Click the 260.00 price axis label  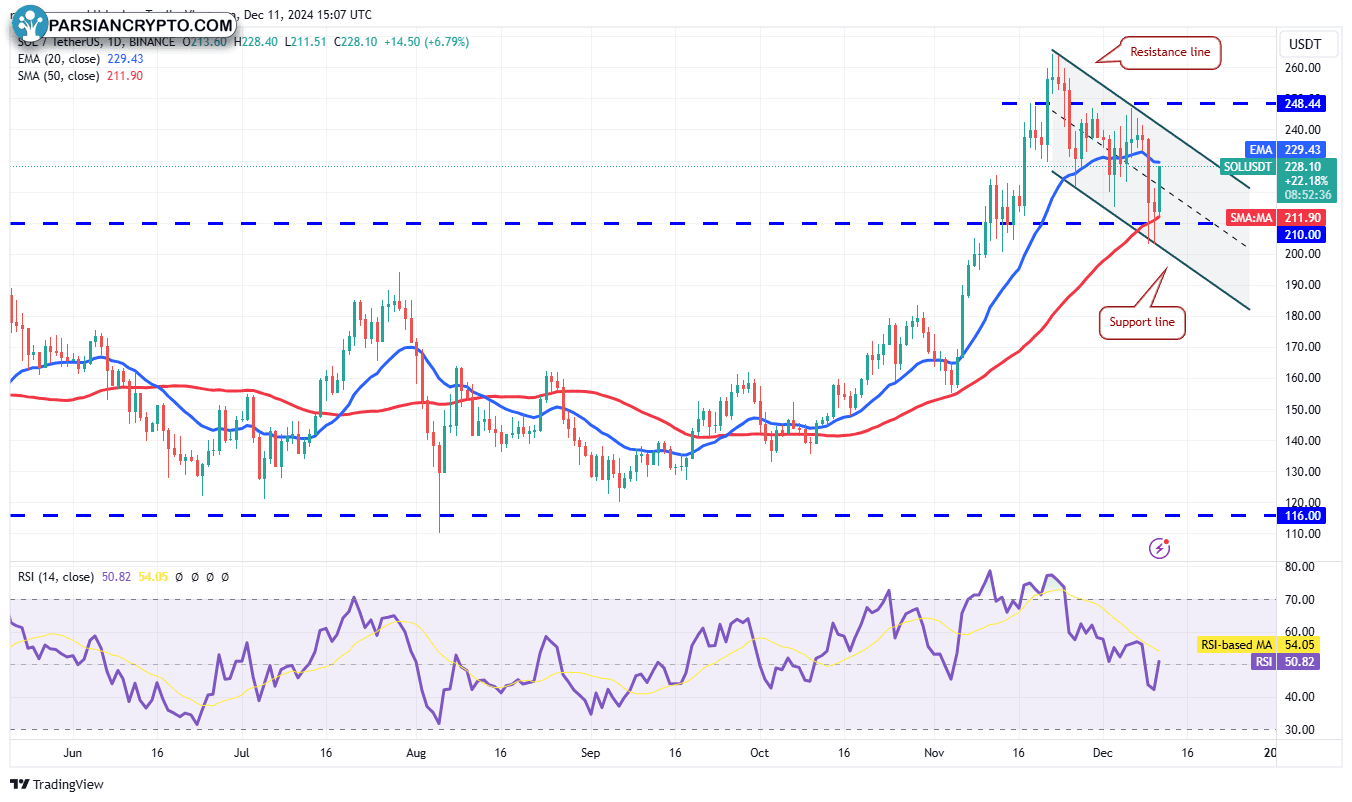(x=1303, y=68)
